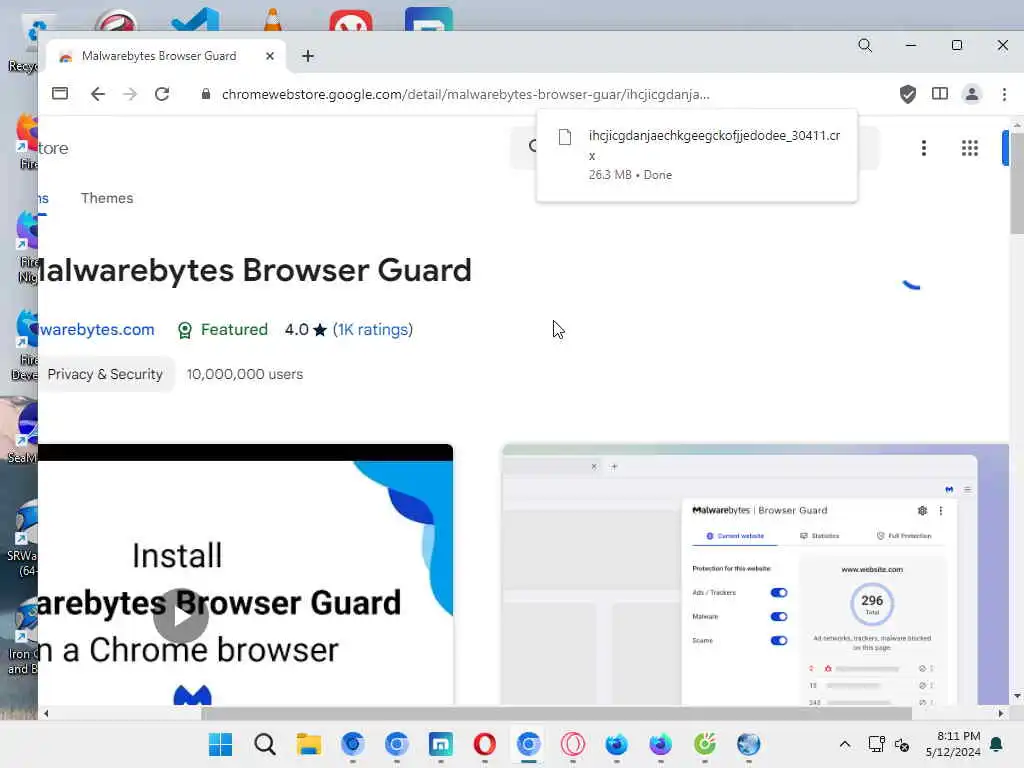View site info via the address bar padlock
The width and height of the screenshot is (1024, 768).
pyautogui.click(x=206, y=94)
